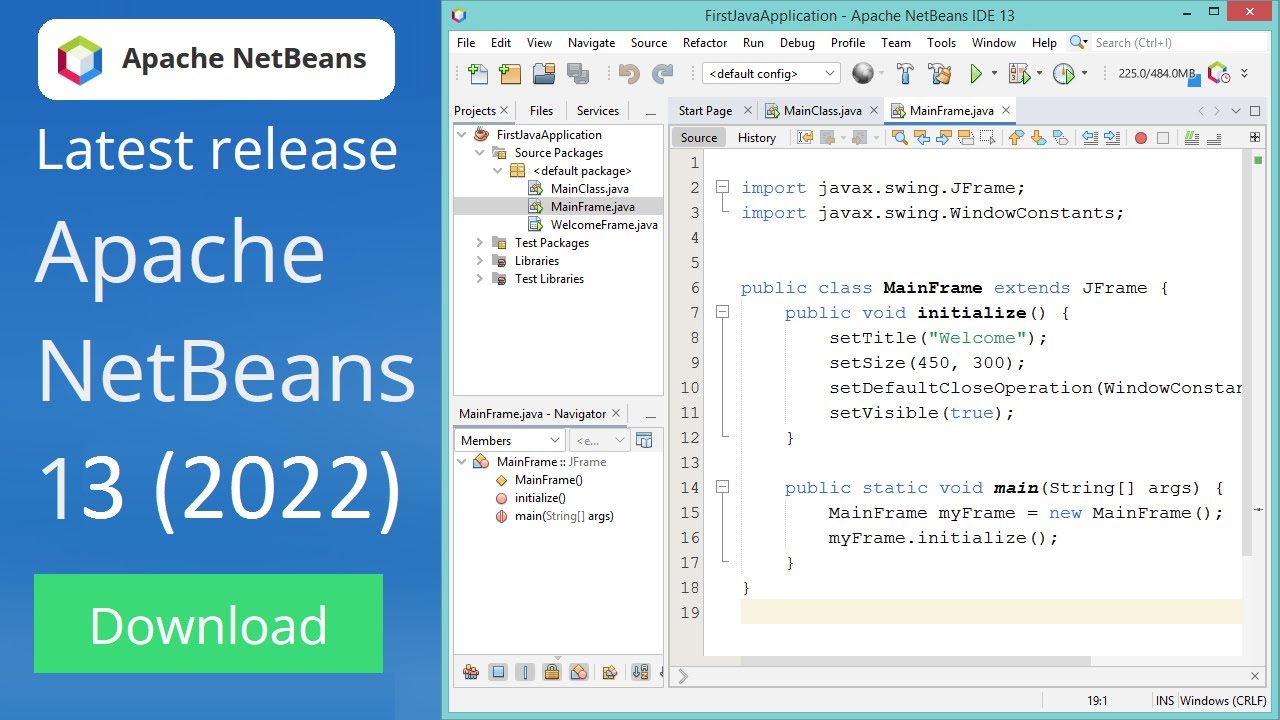
Task: Click the editor split window icon
Action: pos(1255,138)
